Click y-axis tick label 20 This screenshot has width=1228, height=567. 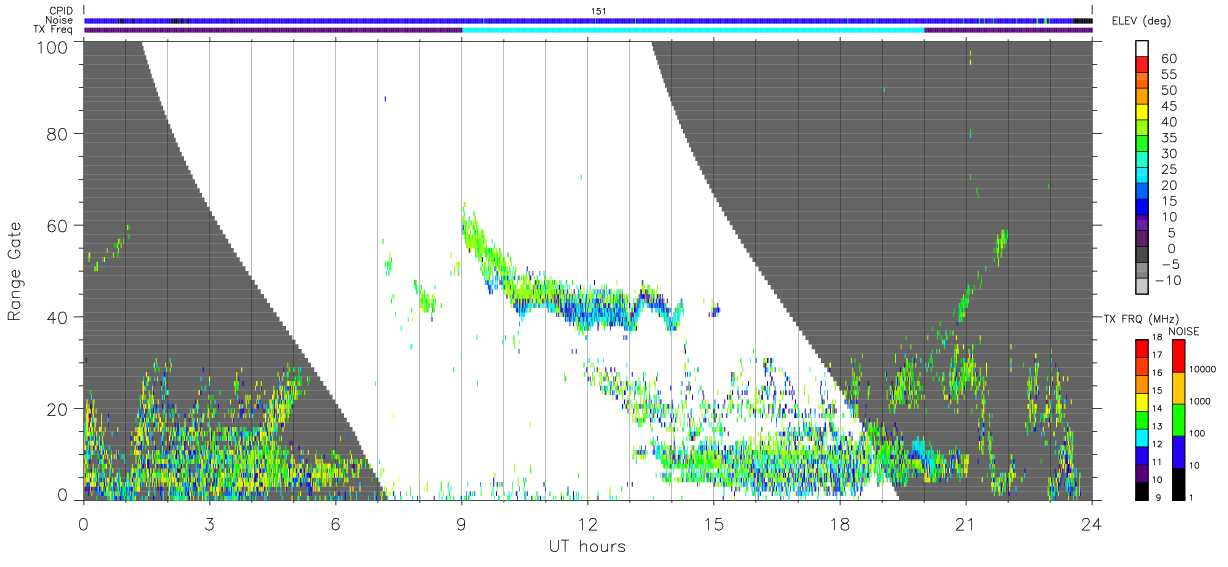click(x=59, y=409)
